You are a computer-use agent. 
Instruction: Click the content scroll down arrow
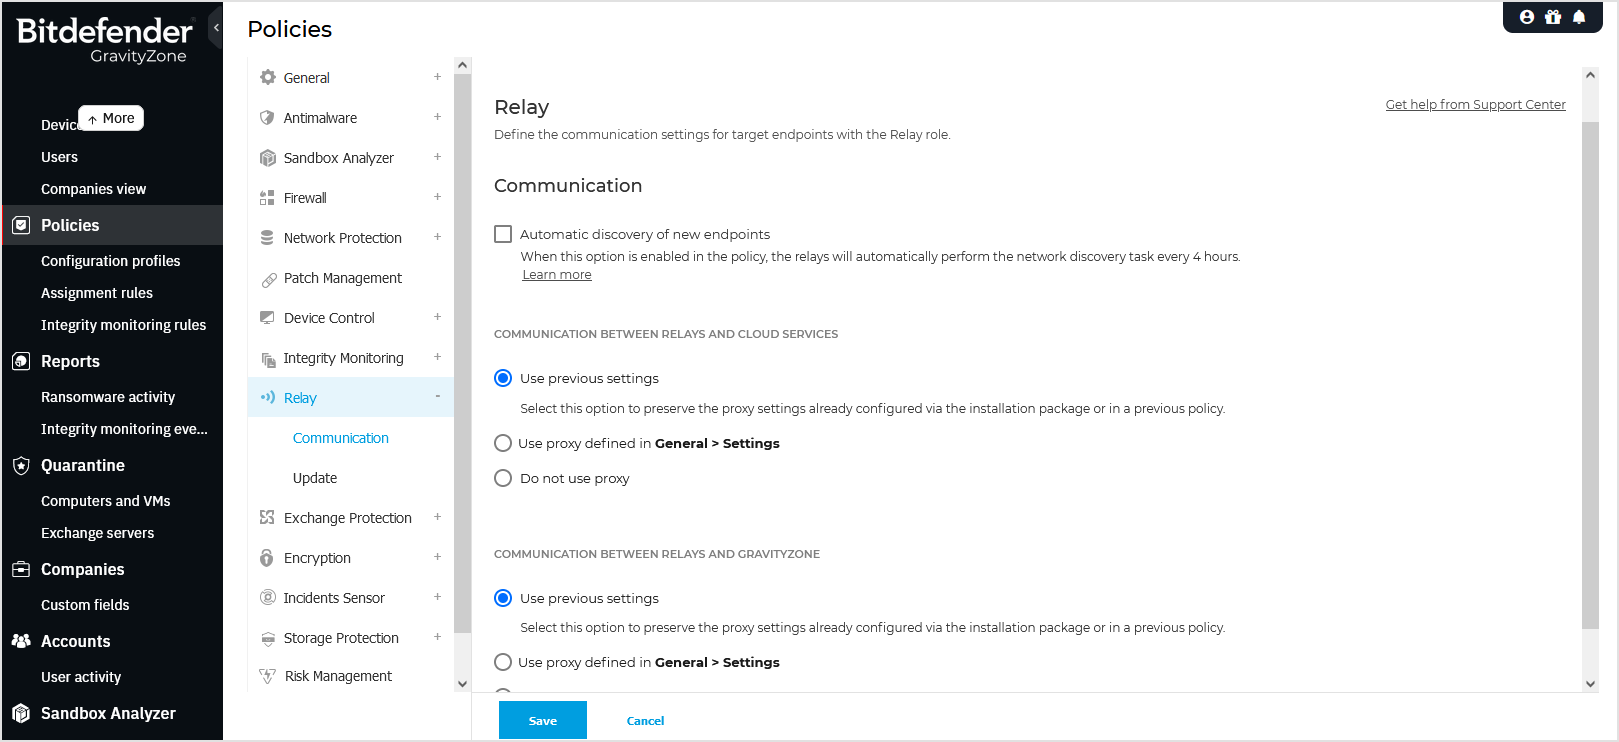(x=1590, y=684)
